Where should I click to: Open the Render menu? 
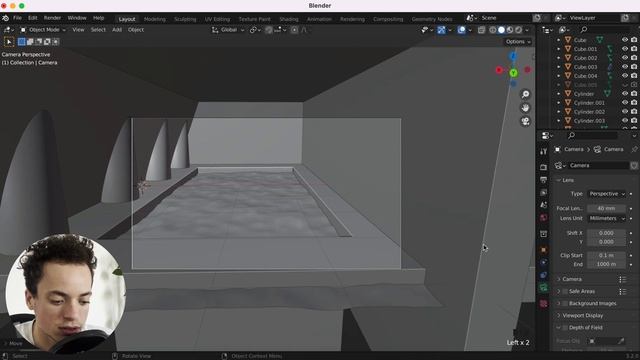[52, 18]
